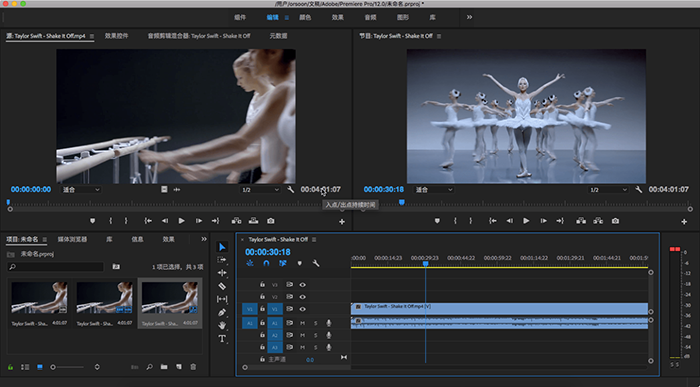
Task: Toggle nest sequence insert mode in timeline
Action: (250, 263)
